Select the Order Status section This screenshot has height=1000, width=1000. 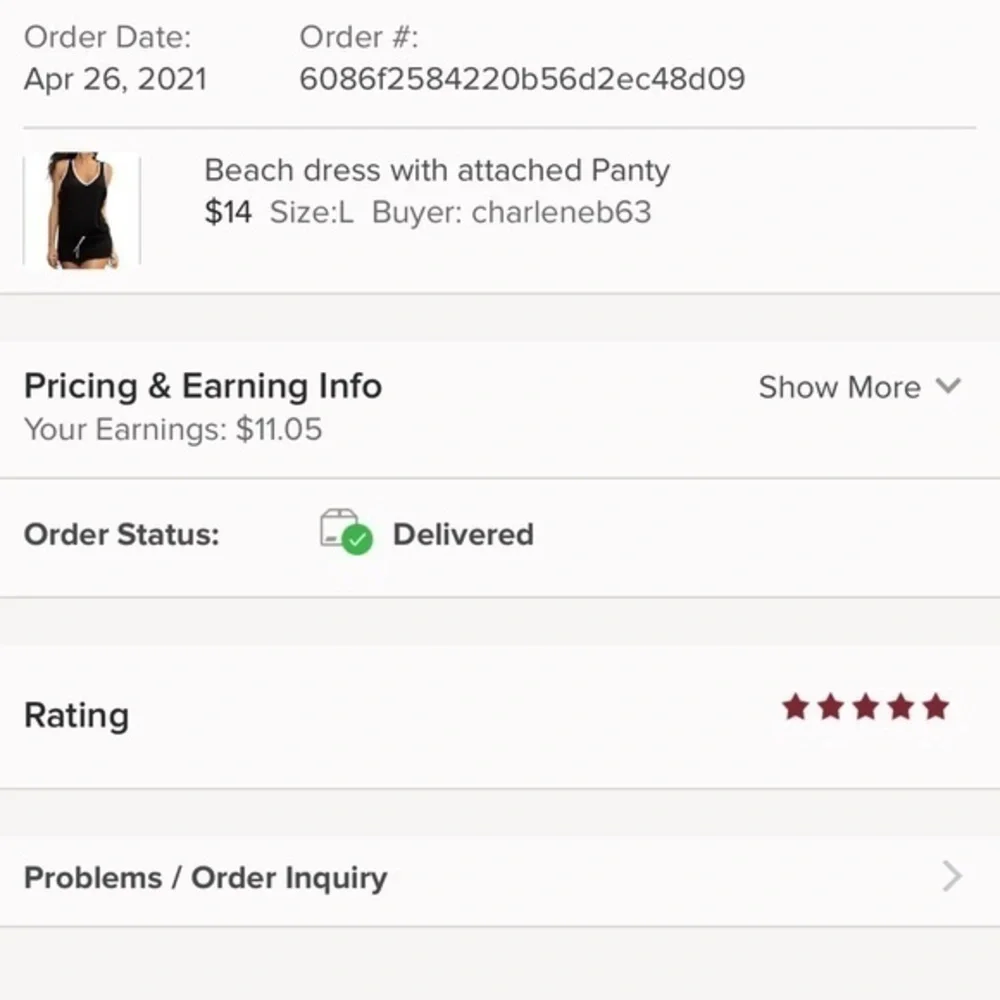tap(118, 535)
